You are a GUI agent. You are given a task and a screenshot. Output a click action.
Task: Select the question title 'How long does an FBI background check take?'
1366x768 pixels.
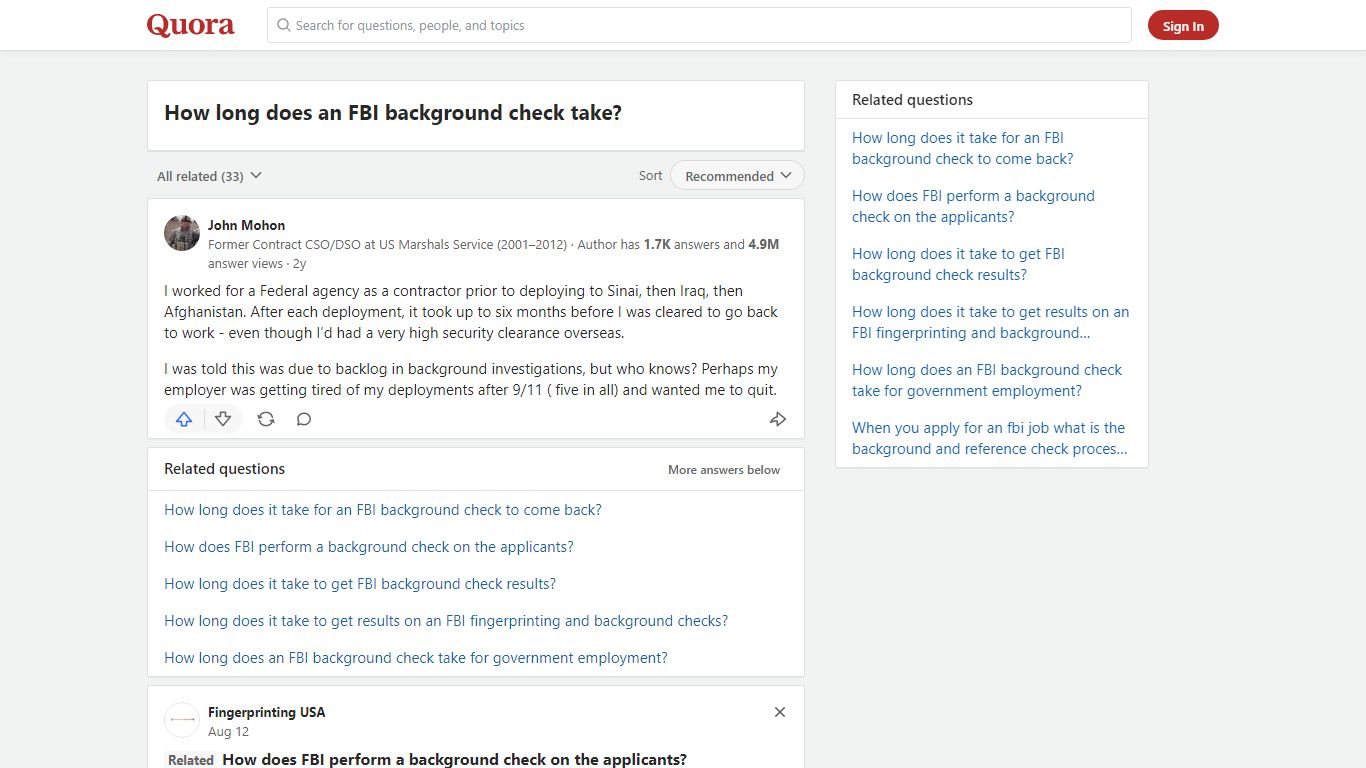pos(393,113)
